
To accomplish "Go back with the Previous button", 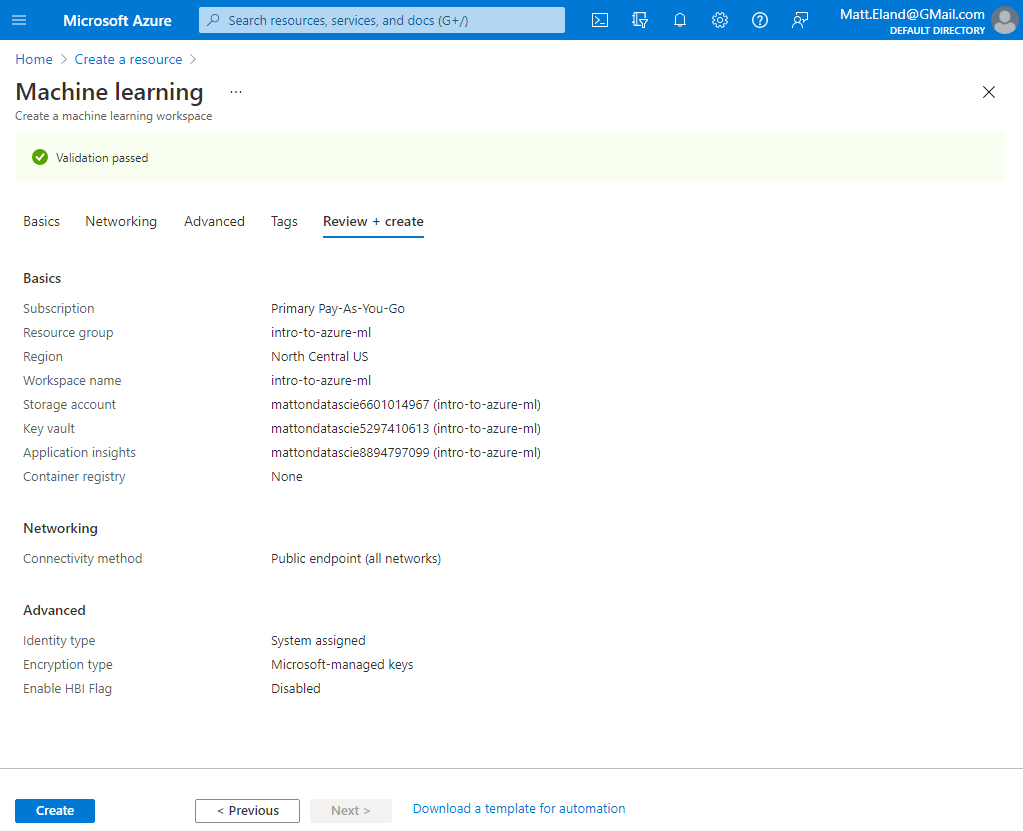I will (x=247, y=811).
